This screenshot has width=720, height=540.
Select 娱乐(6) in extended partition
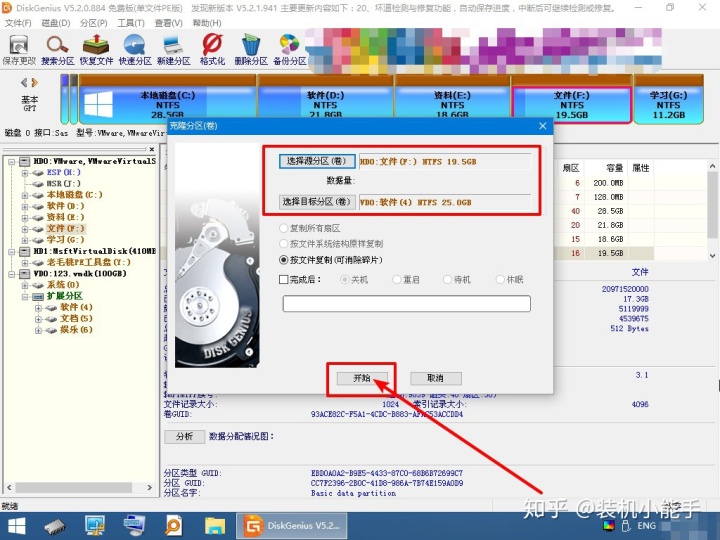76,330
